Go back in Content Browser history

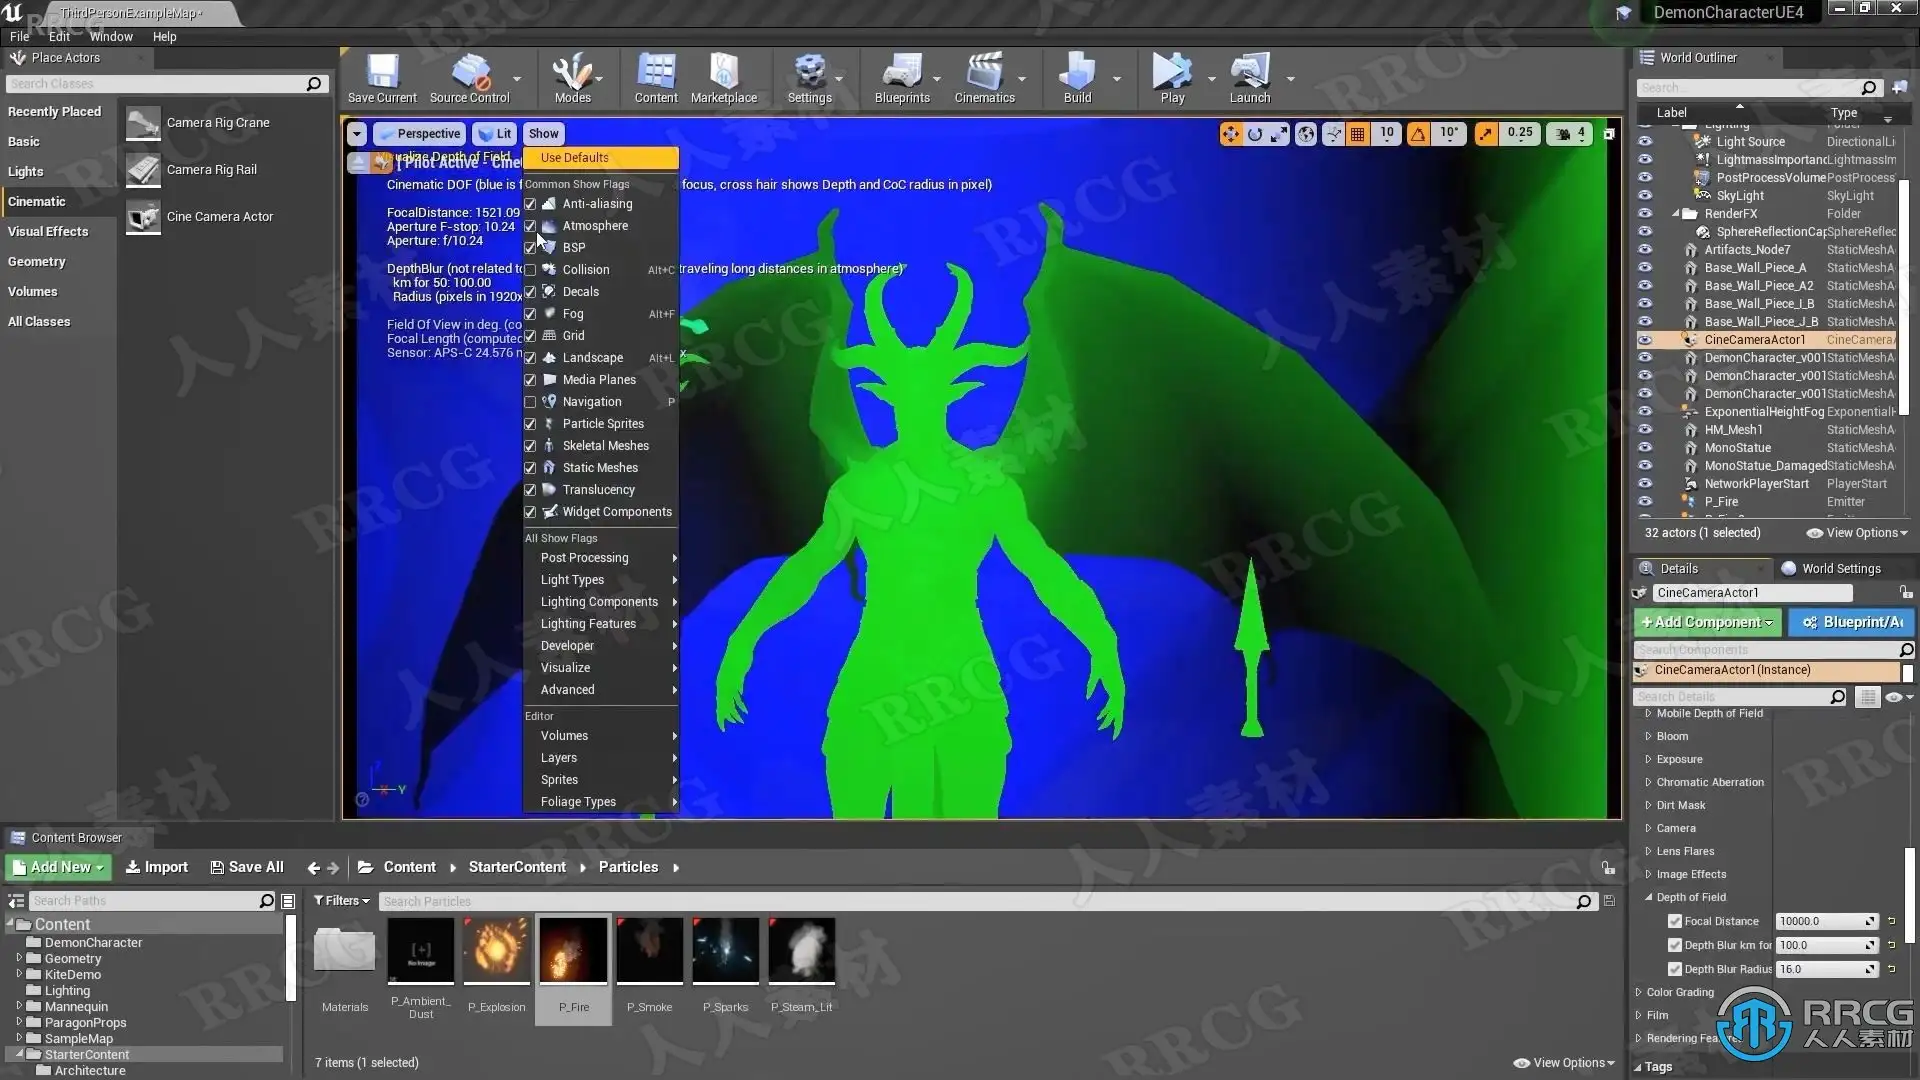[x=314, y=868]
